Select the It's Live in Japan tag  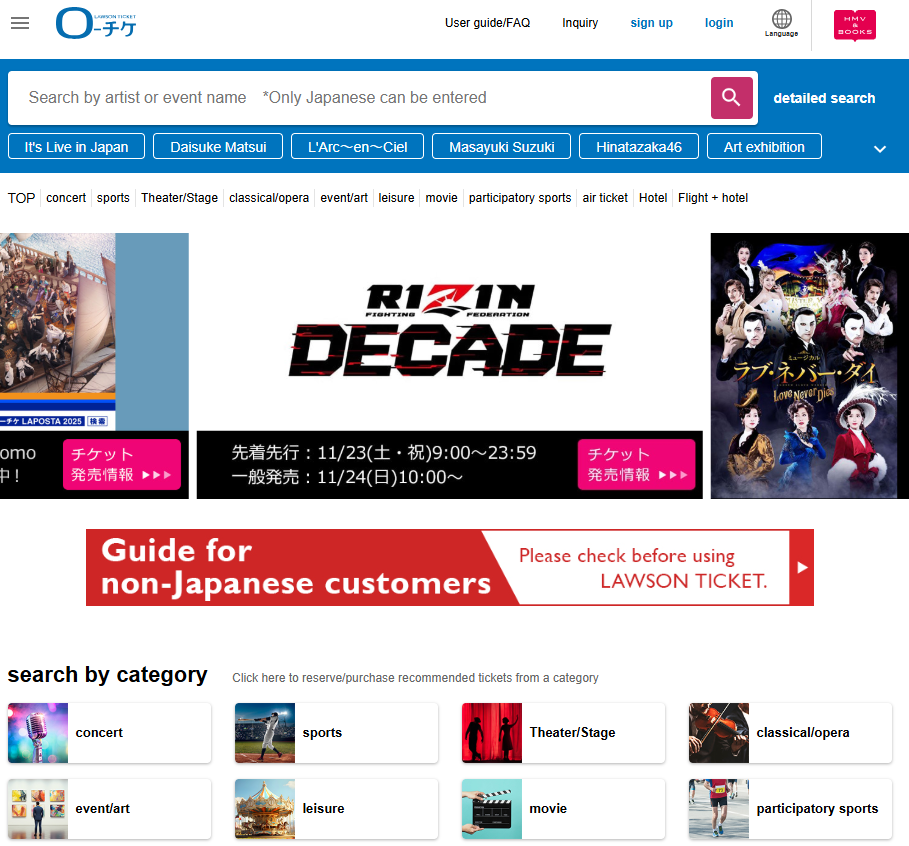pyautogui.click(x=77, y=147)
